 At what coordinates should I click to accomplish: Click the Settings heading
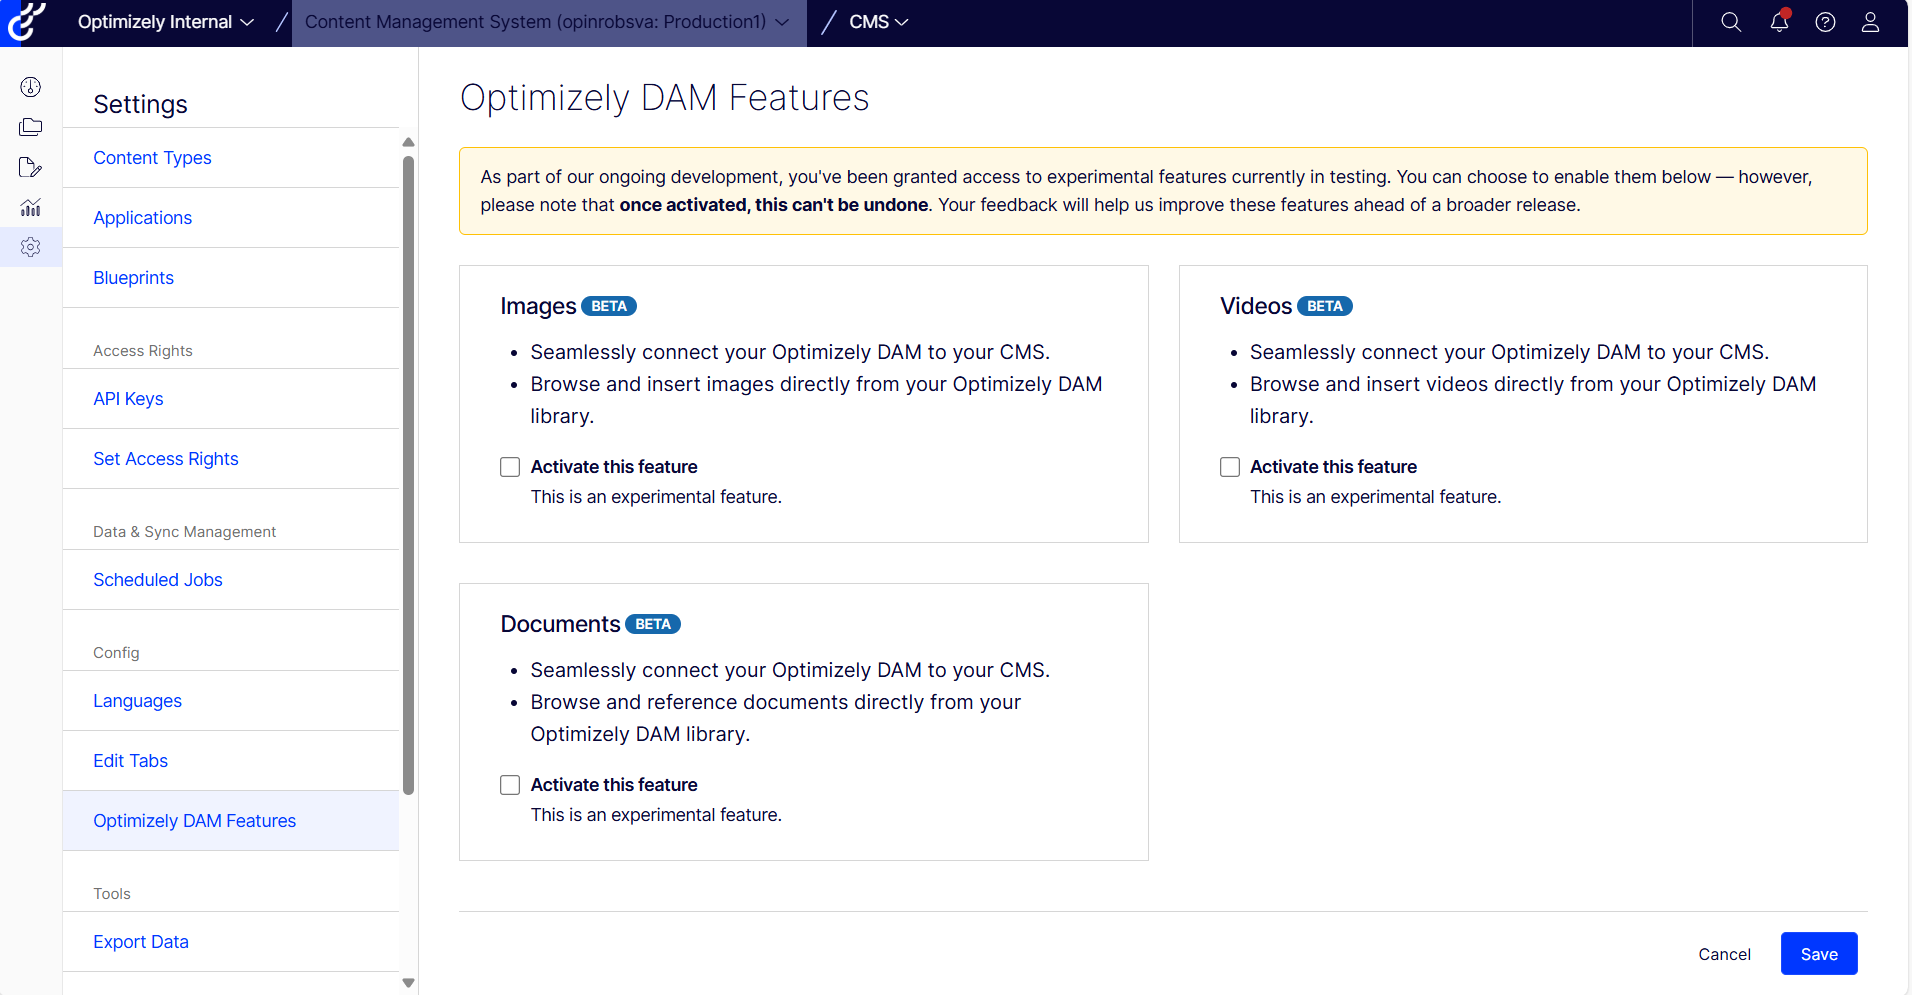(140, 104)
